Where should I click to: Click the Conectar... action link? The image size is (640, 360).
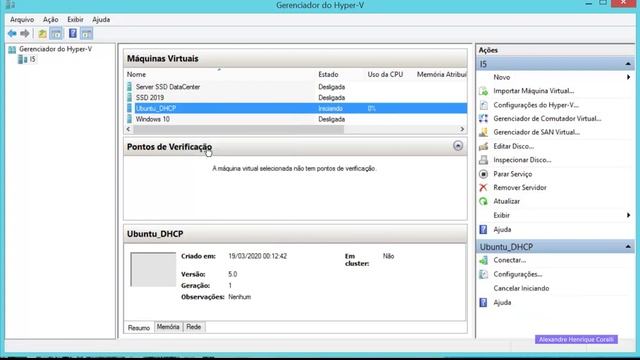tap(509, 260)
